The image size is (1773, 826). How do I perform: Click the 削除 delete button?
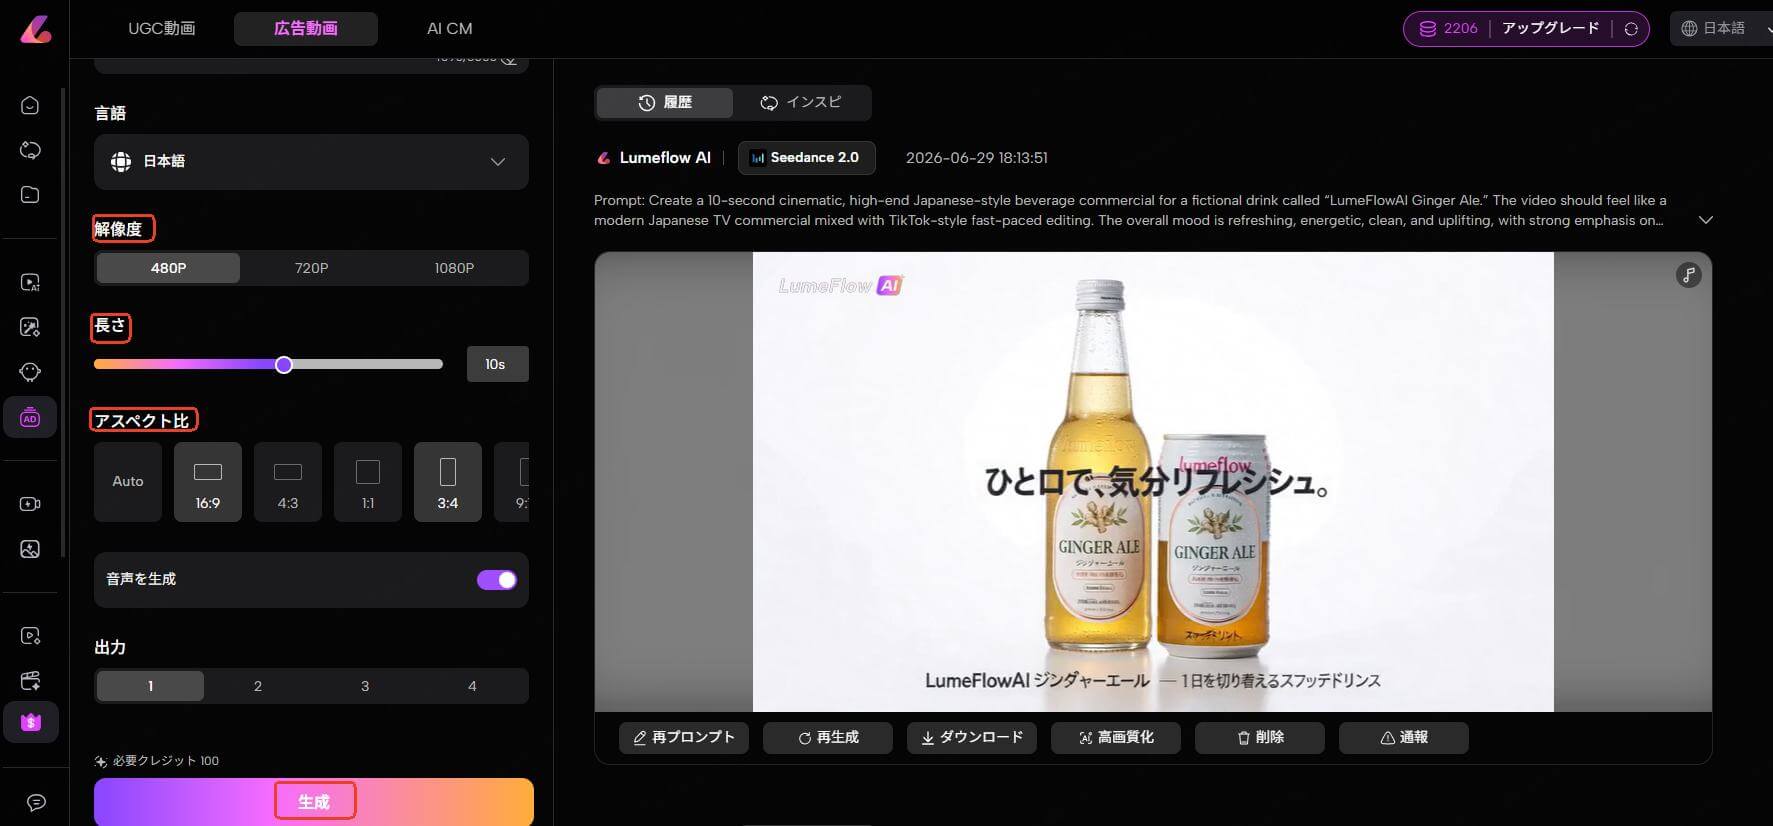pos(1260,738)
